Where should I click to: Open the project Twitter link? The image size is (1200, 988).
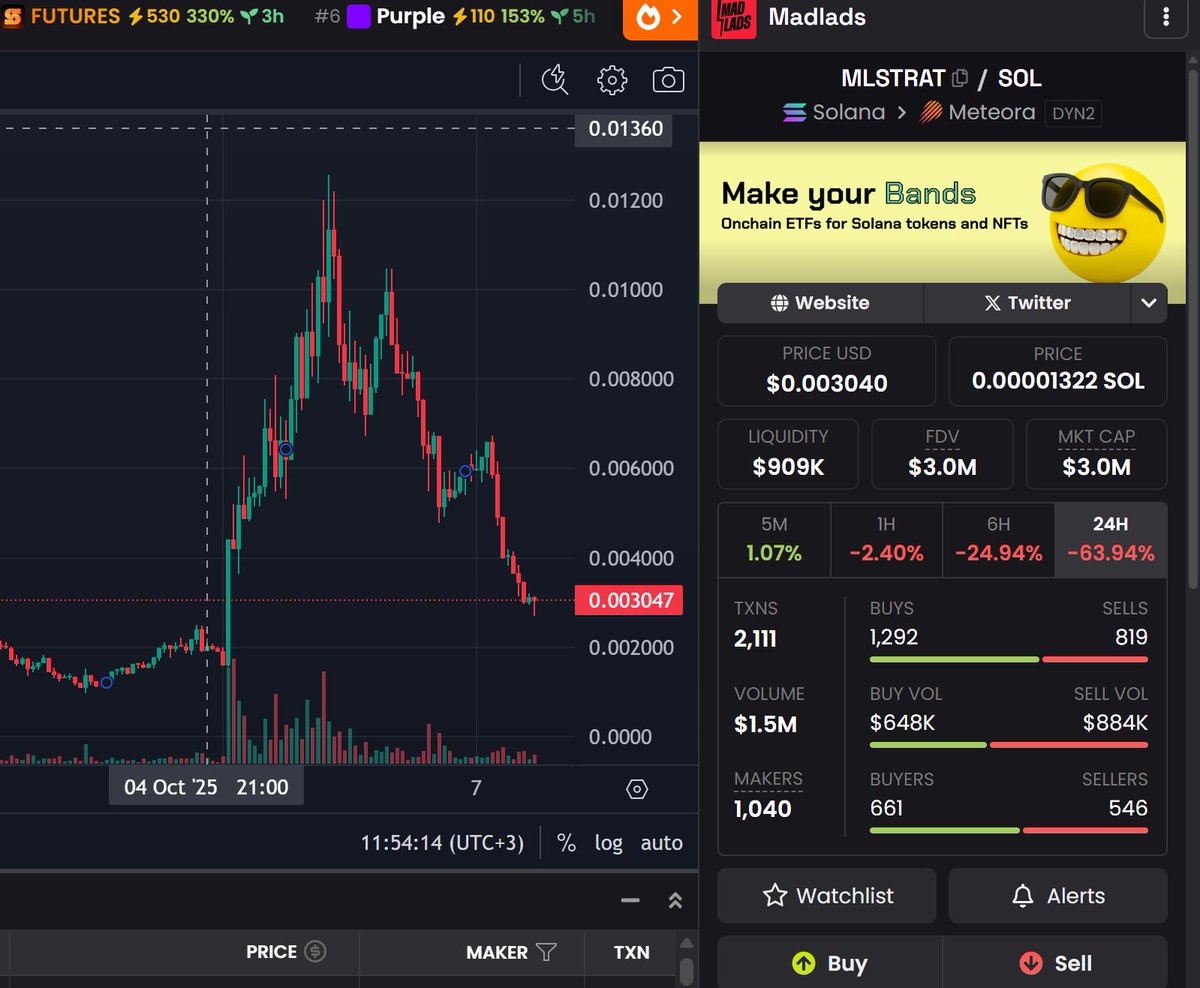[1027, 303]
